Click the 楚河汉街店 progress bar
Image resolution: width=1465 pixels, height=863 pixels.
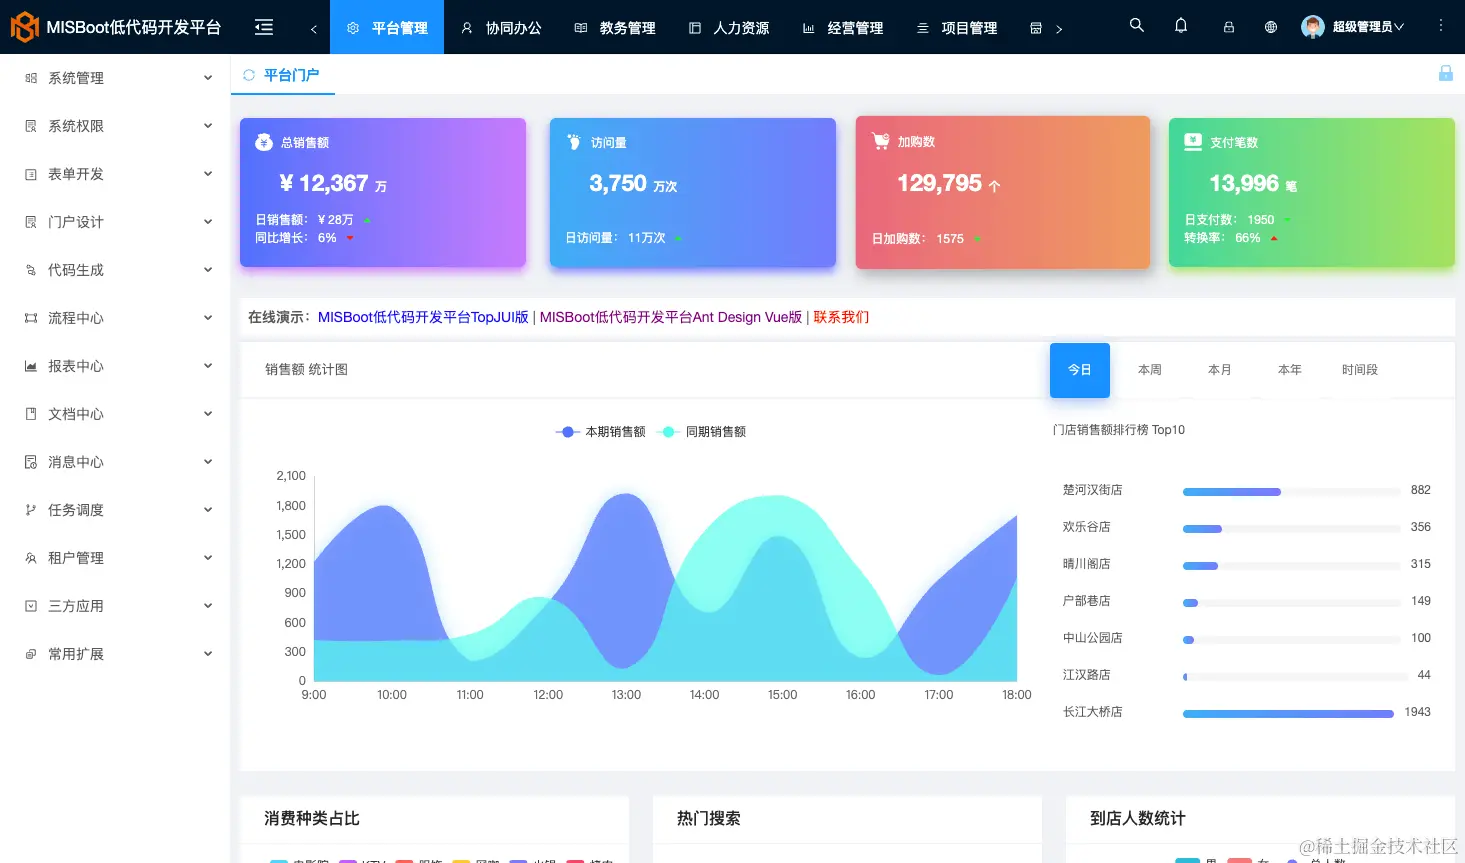point(1291,492)
